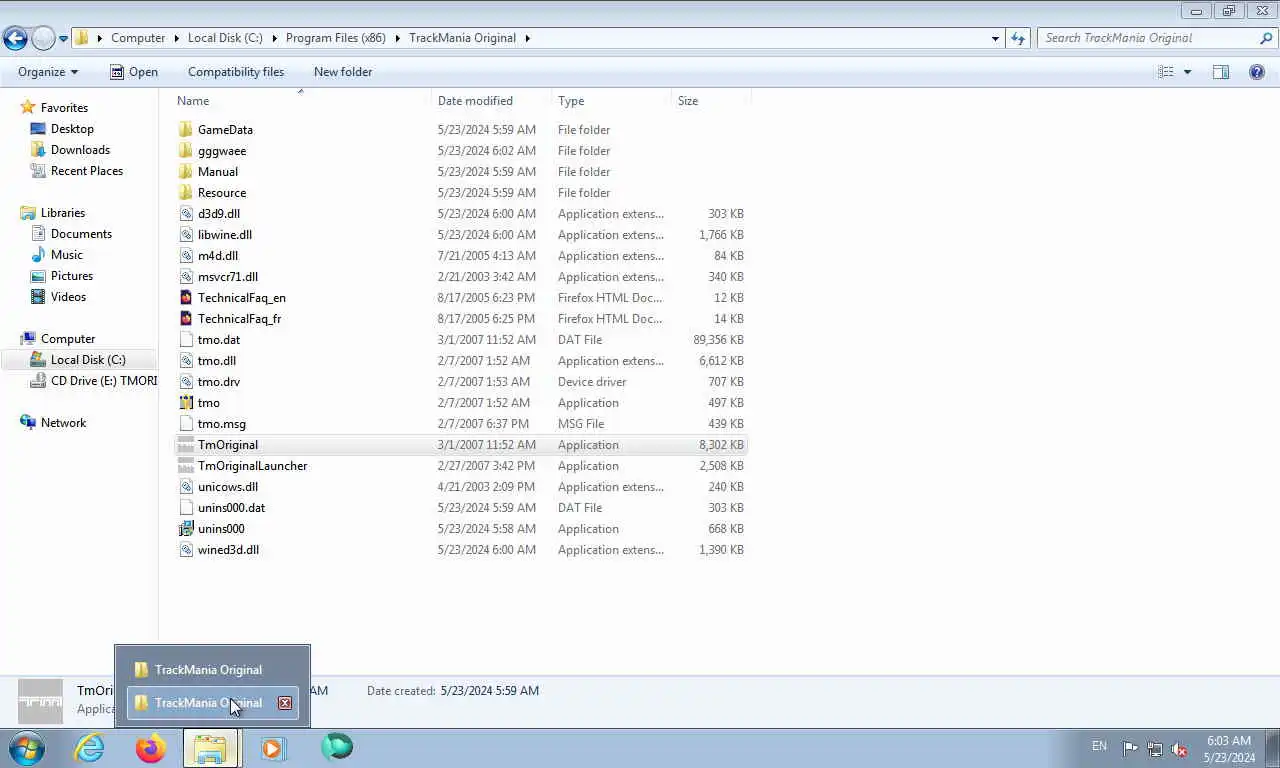Click the TechnicalFaq_en Firefox document icon
The width and height of the screenshot is (1280, 768).
coord(186,298)
